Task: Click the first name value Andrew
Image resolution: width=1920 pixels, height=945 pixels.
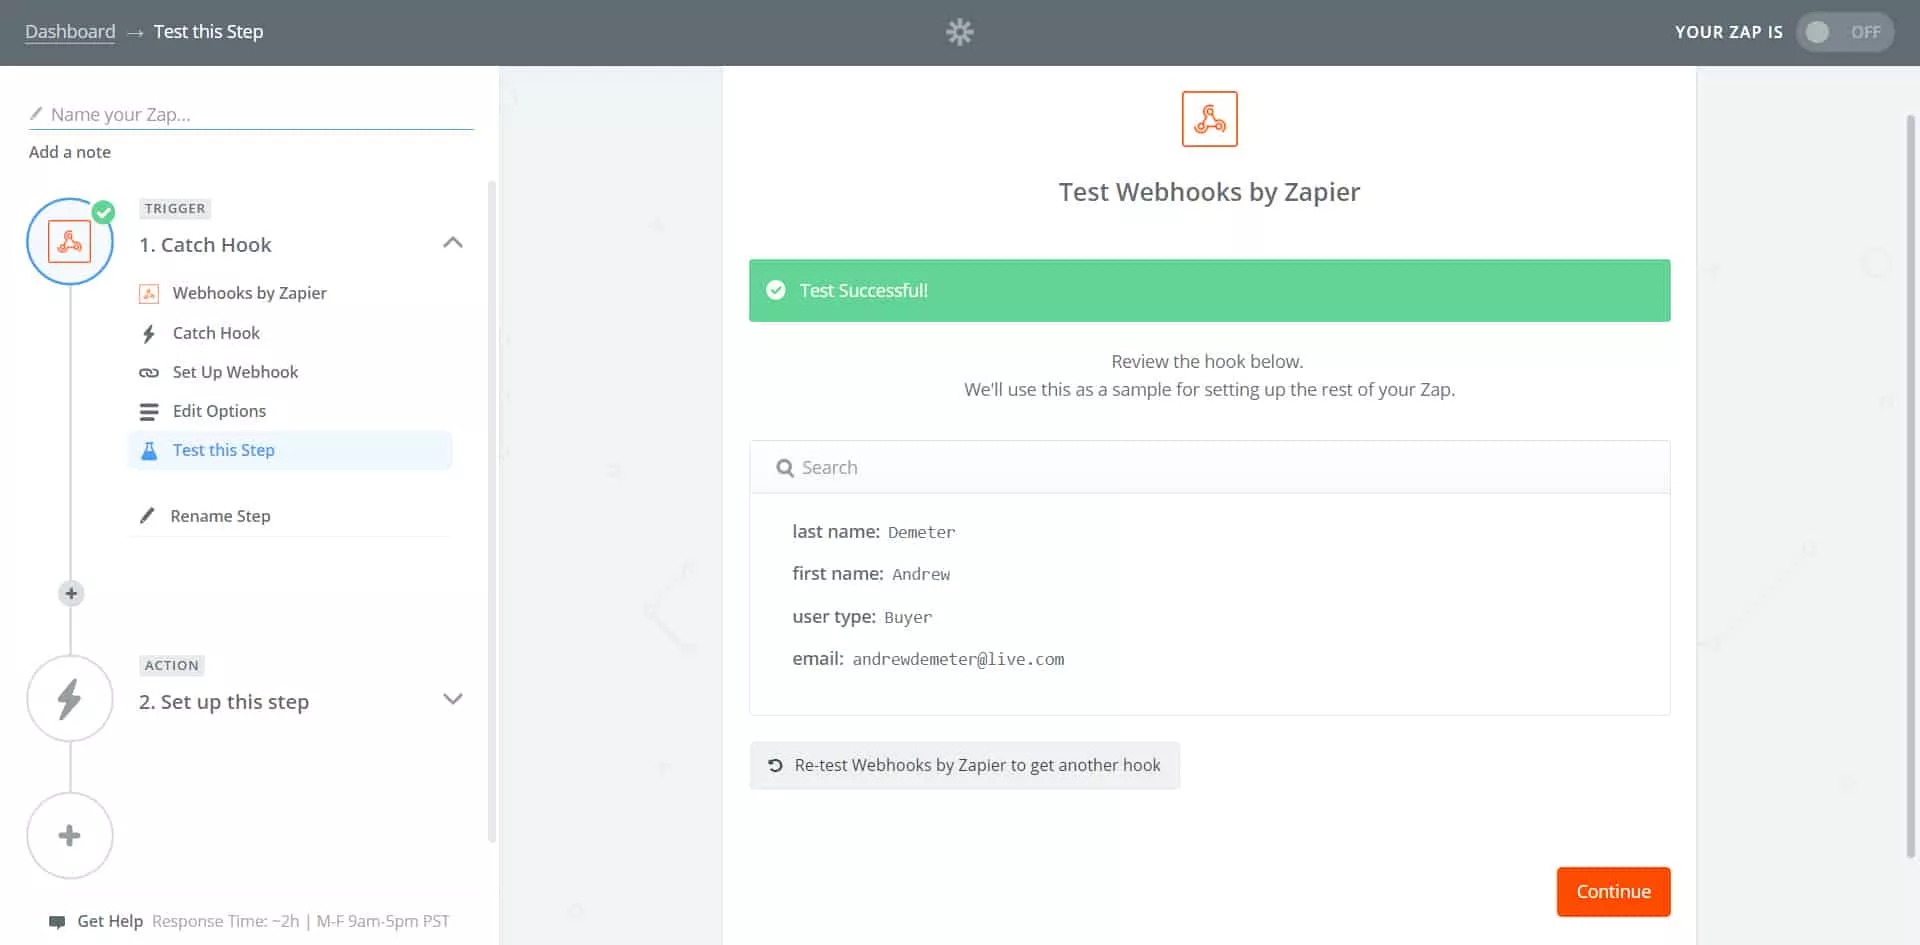Action: (x=921, y=575)
